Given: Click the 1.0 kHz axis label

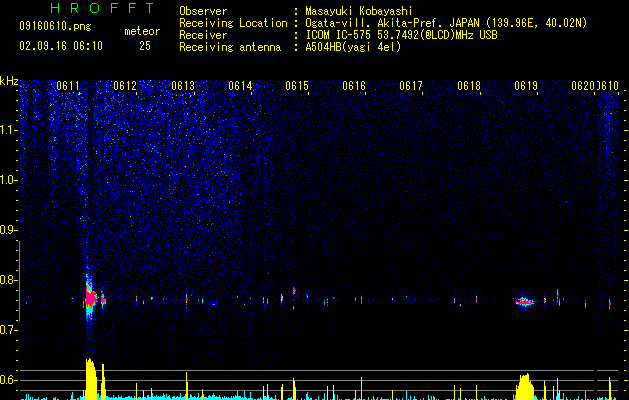Looking at the screenshot, I should point(9,180).
